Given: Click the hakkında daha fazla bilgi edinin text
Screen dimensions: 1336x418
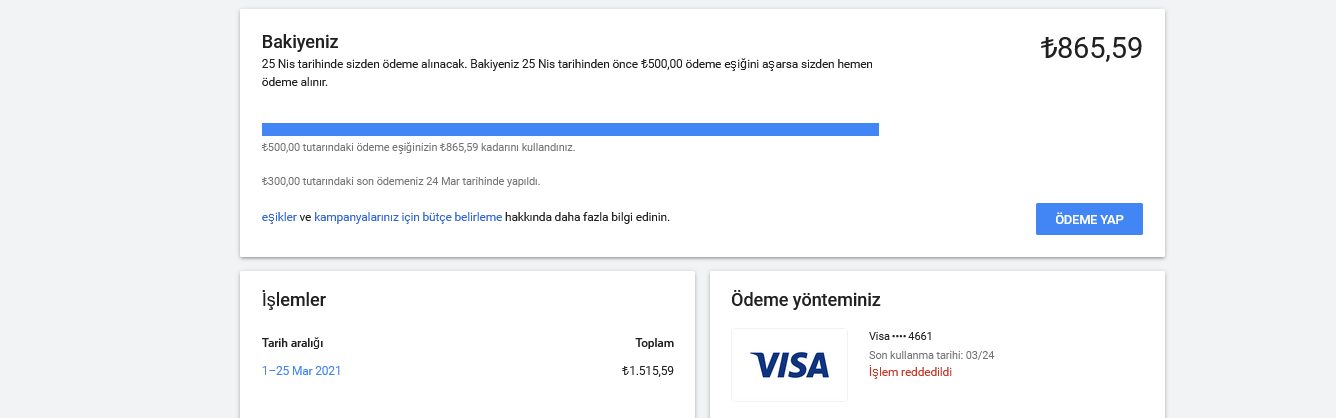Looking at the screenshot, I should (x=587, y=217).
